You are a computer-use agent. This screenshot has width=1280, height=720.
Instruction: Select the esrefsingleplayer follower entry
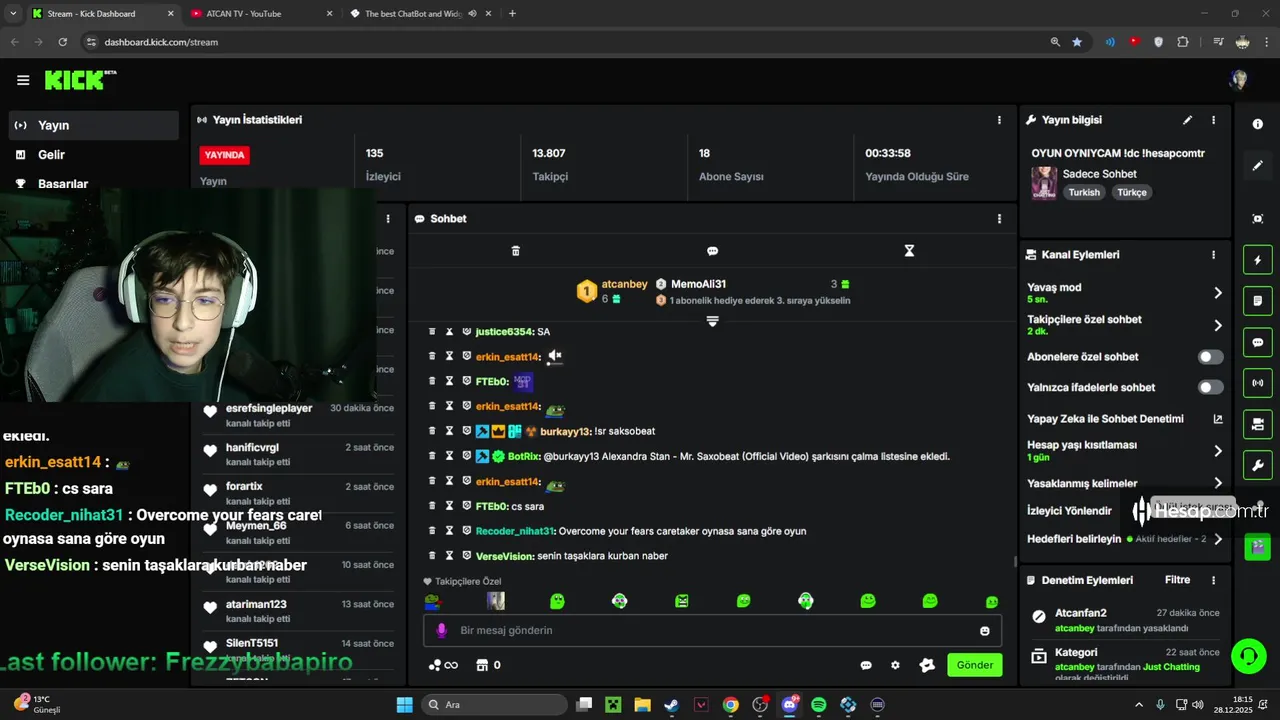coord(299,414)
